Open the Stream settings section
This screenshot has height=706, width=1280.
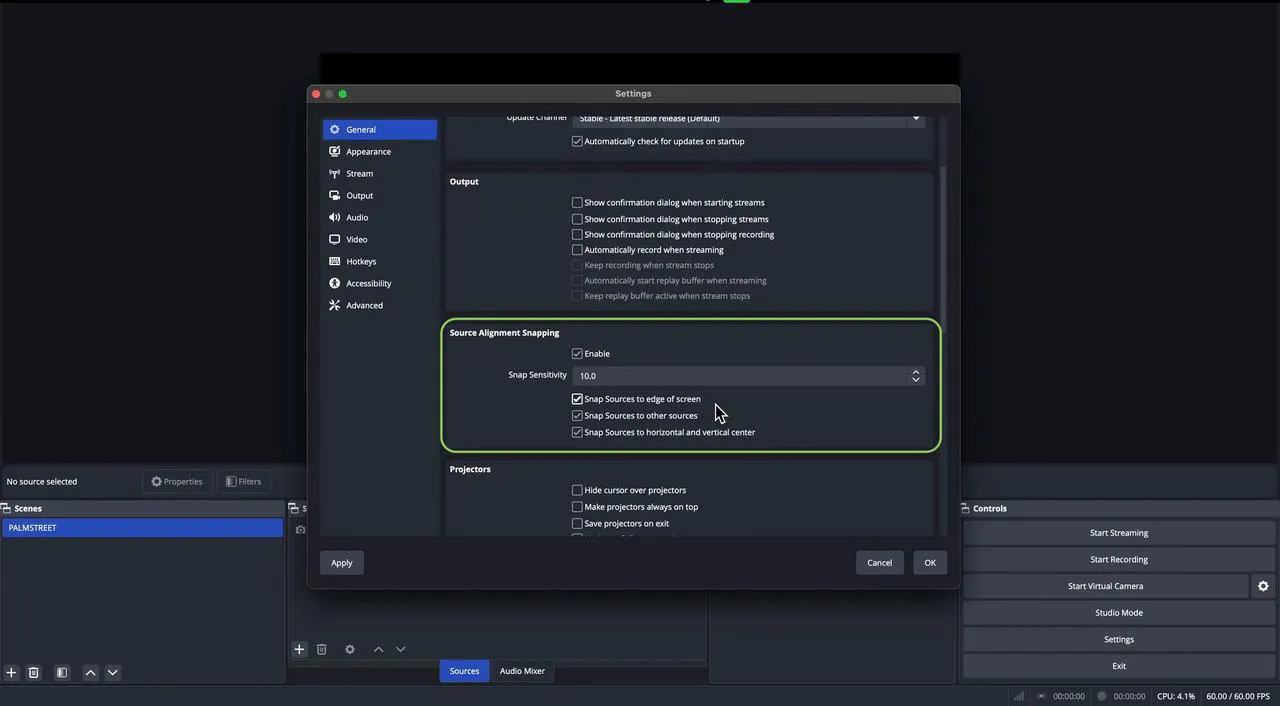(359, 174)
